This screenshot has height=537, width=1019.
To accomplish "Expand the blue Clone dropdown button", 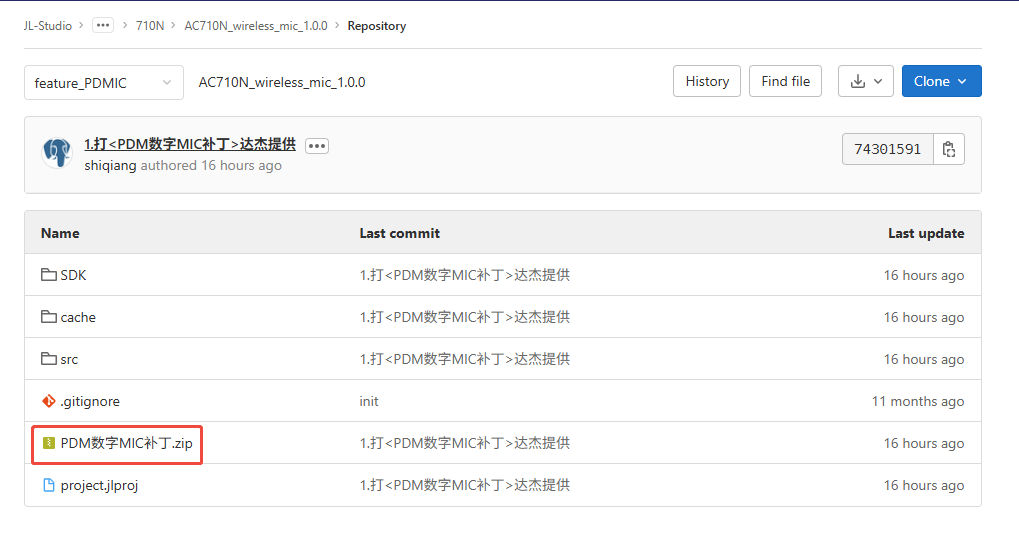I will tap(942, 81).
